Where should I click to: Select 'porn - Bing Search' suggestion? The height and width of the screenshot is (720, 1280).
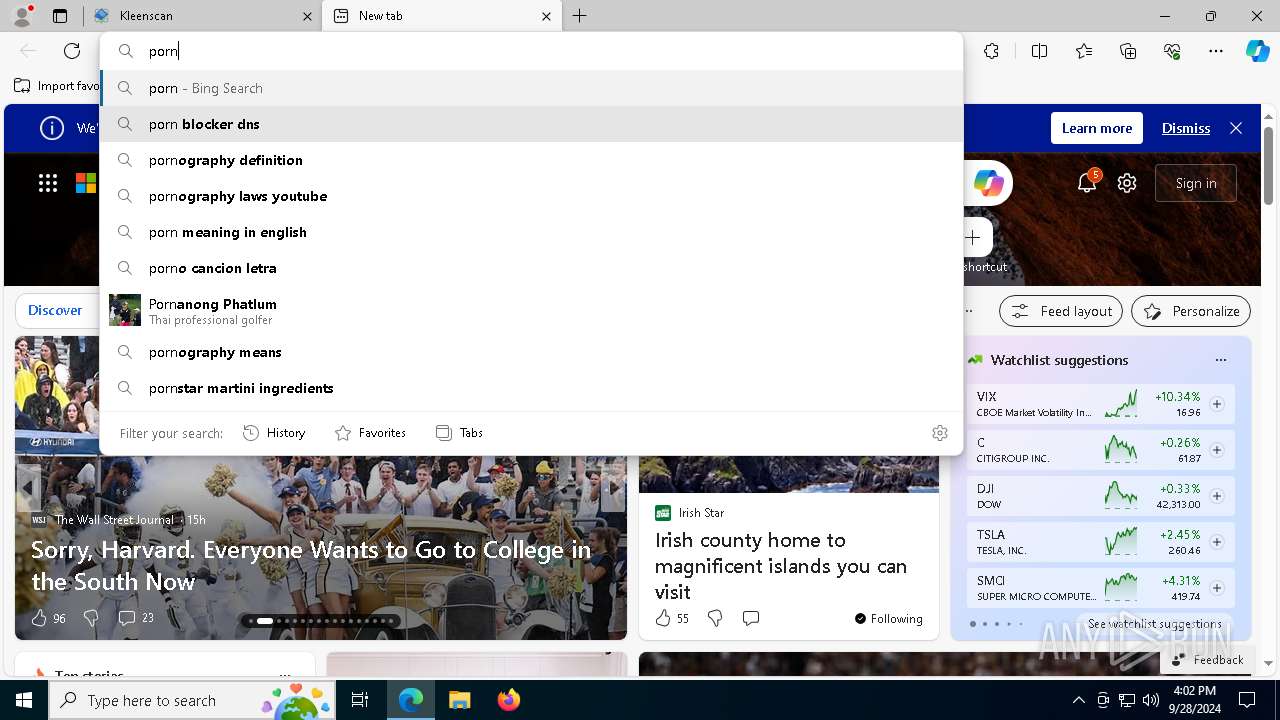click(531, 88)
